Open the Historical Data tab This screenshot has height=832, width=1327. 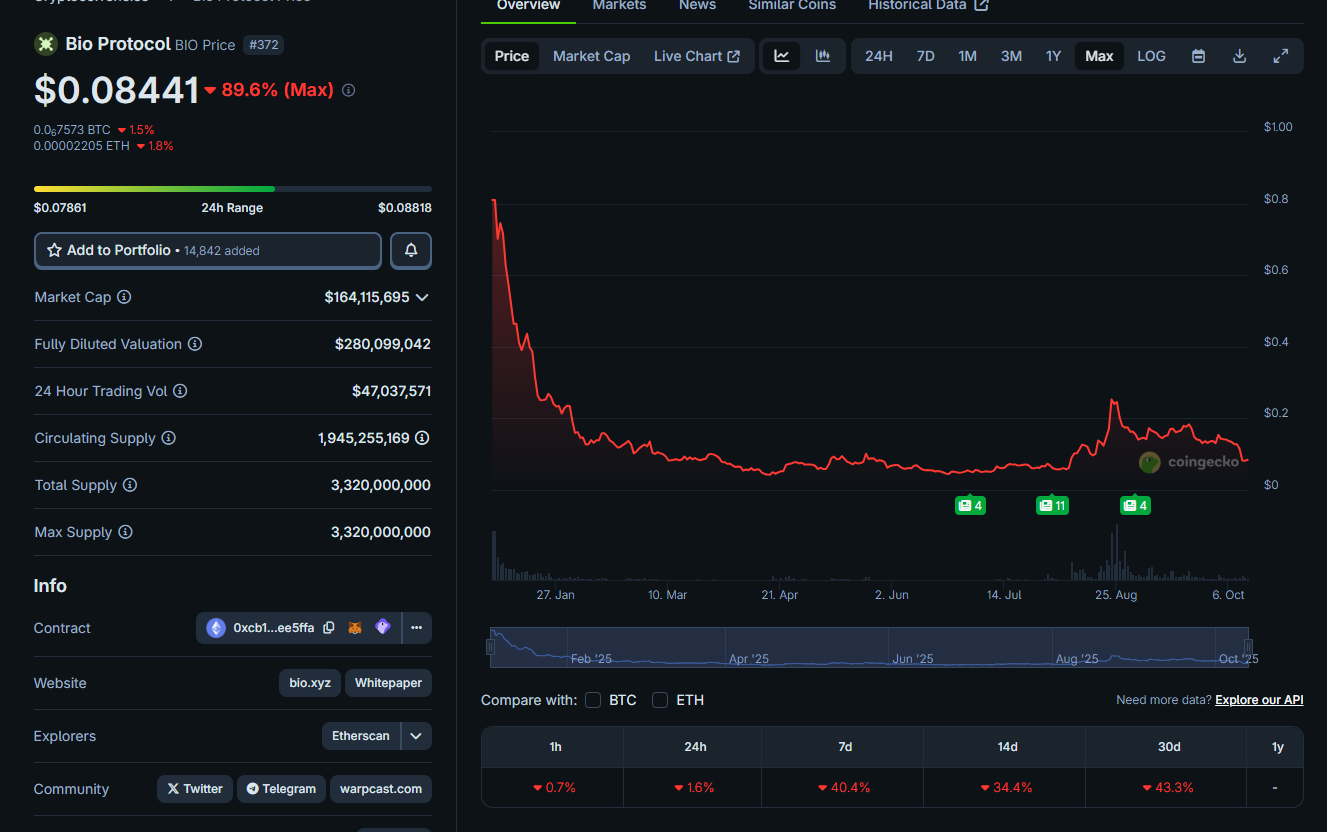(x=928, y=6)
